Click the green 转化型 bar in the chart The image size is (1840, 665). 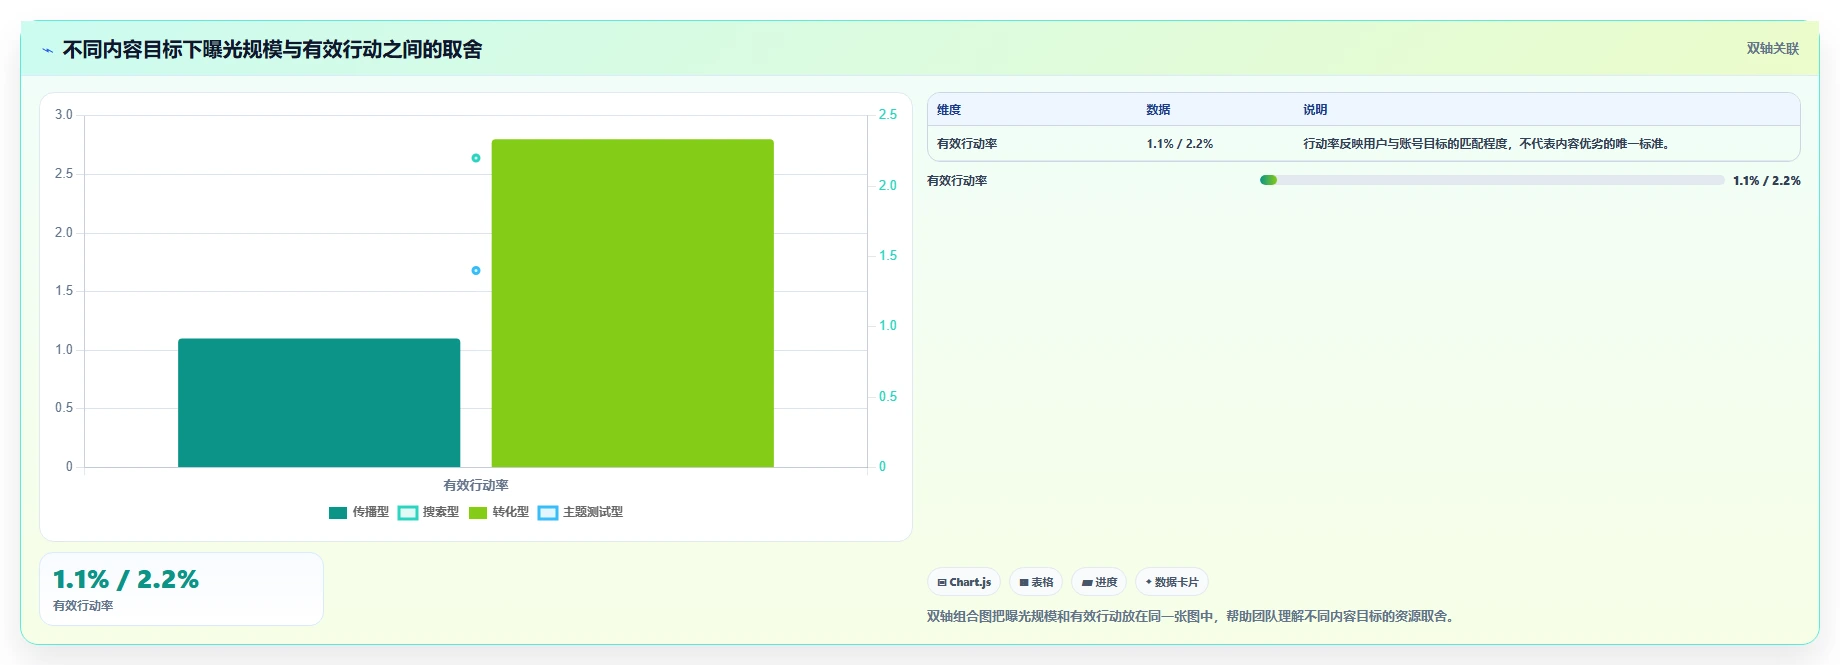[633, 303]
